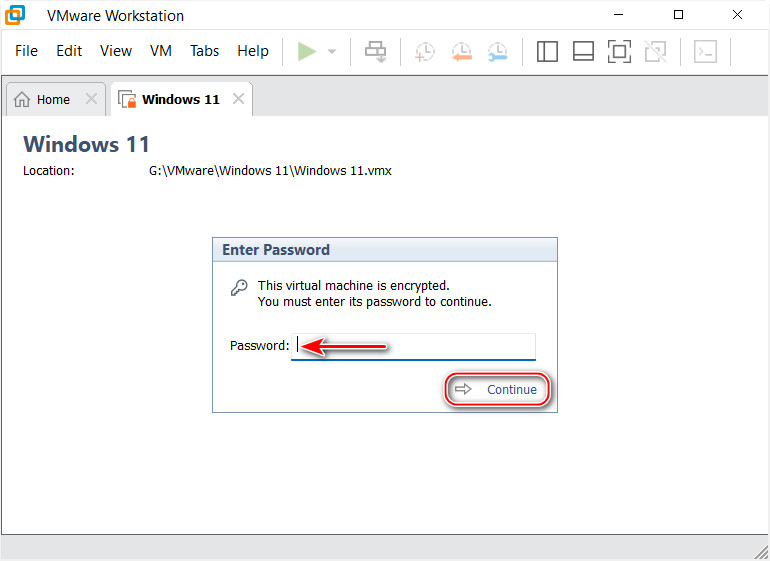Viewport: 770px width, 561px height.
Task: Focus the Password input field
Action: [x=413, y=346]
